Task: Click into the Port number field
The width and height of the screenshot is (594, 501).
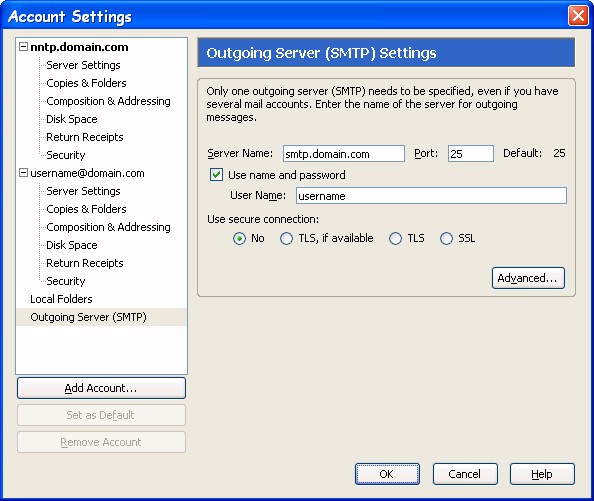Action: tap(471, 154)
